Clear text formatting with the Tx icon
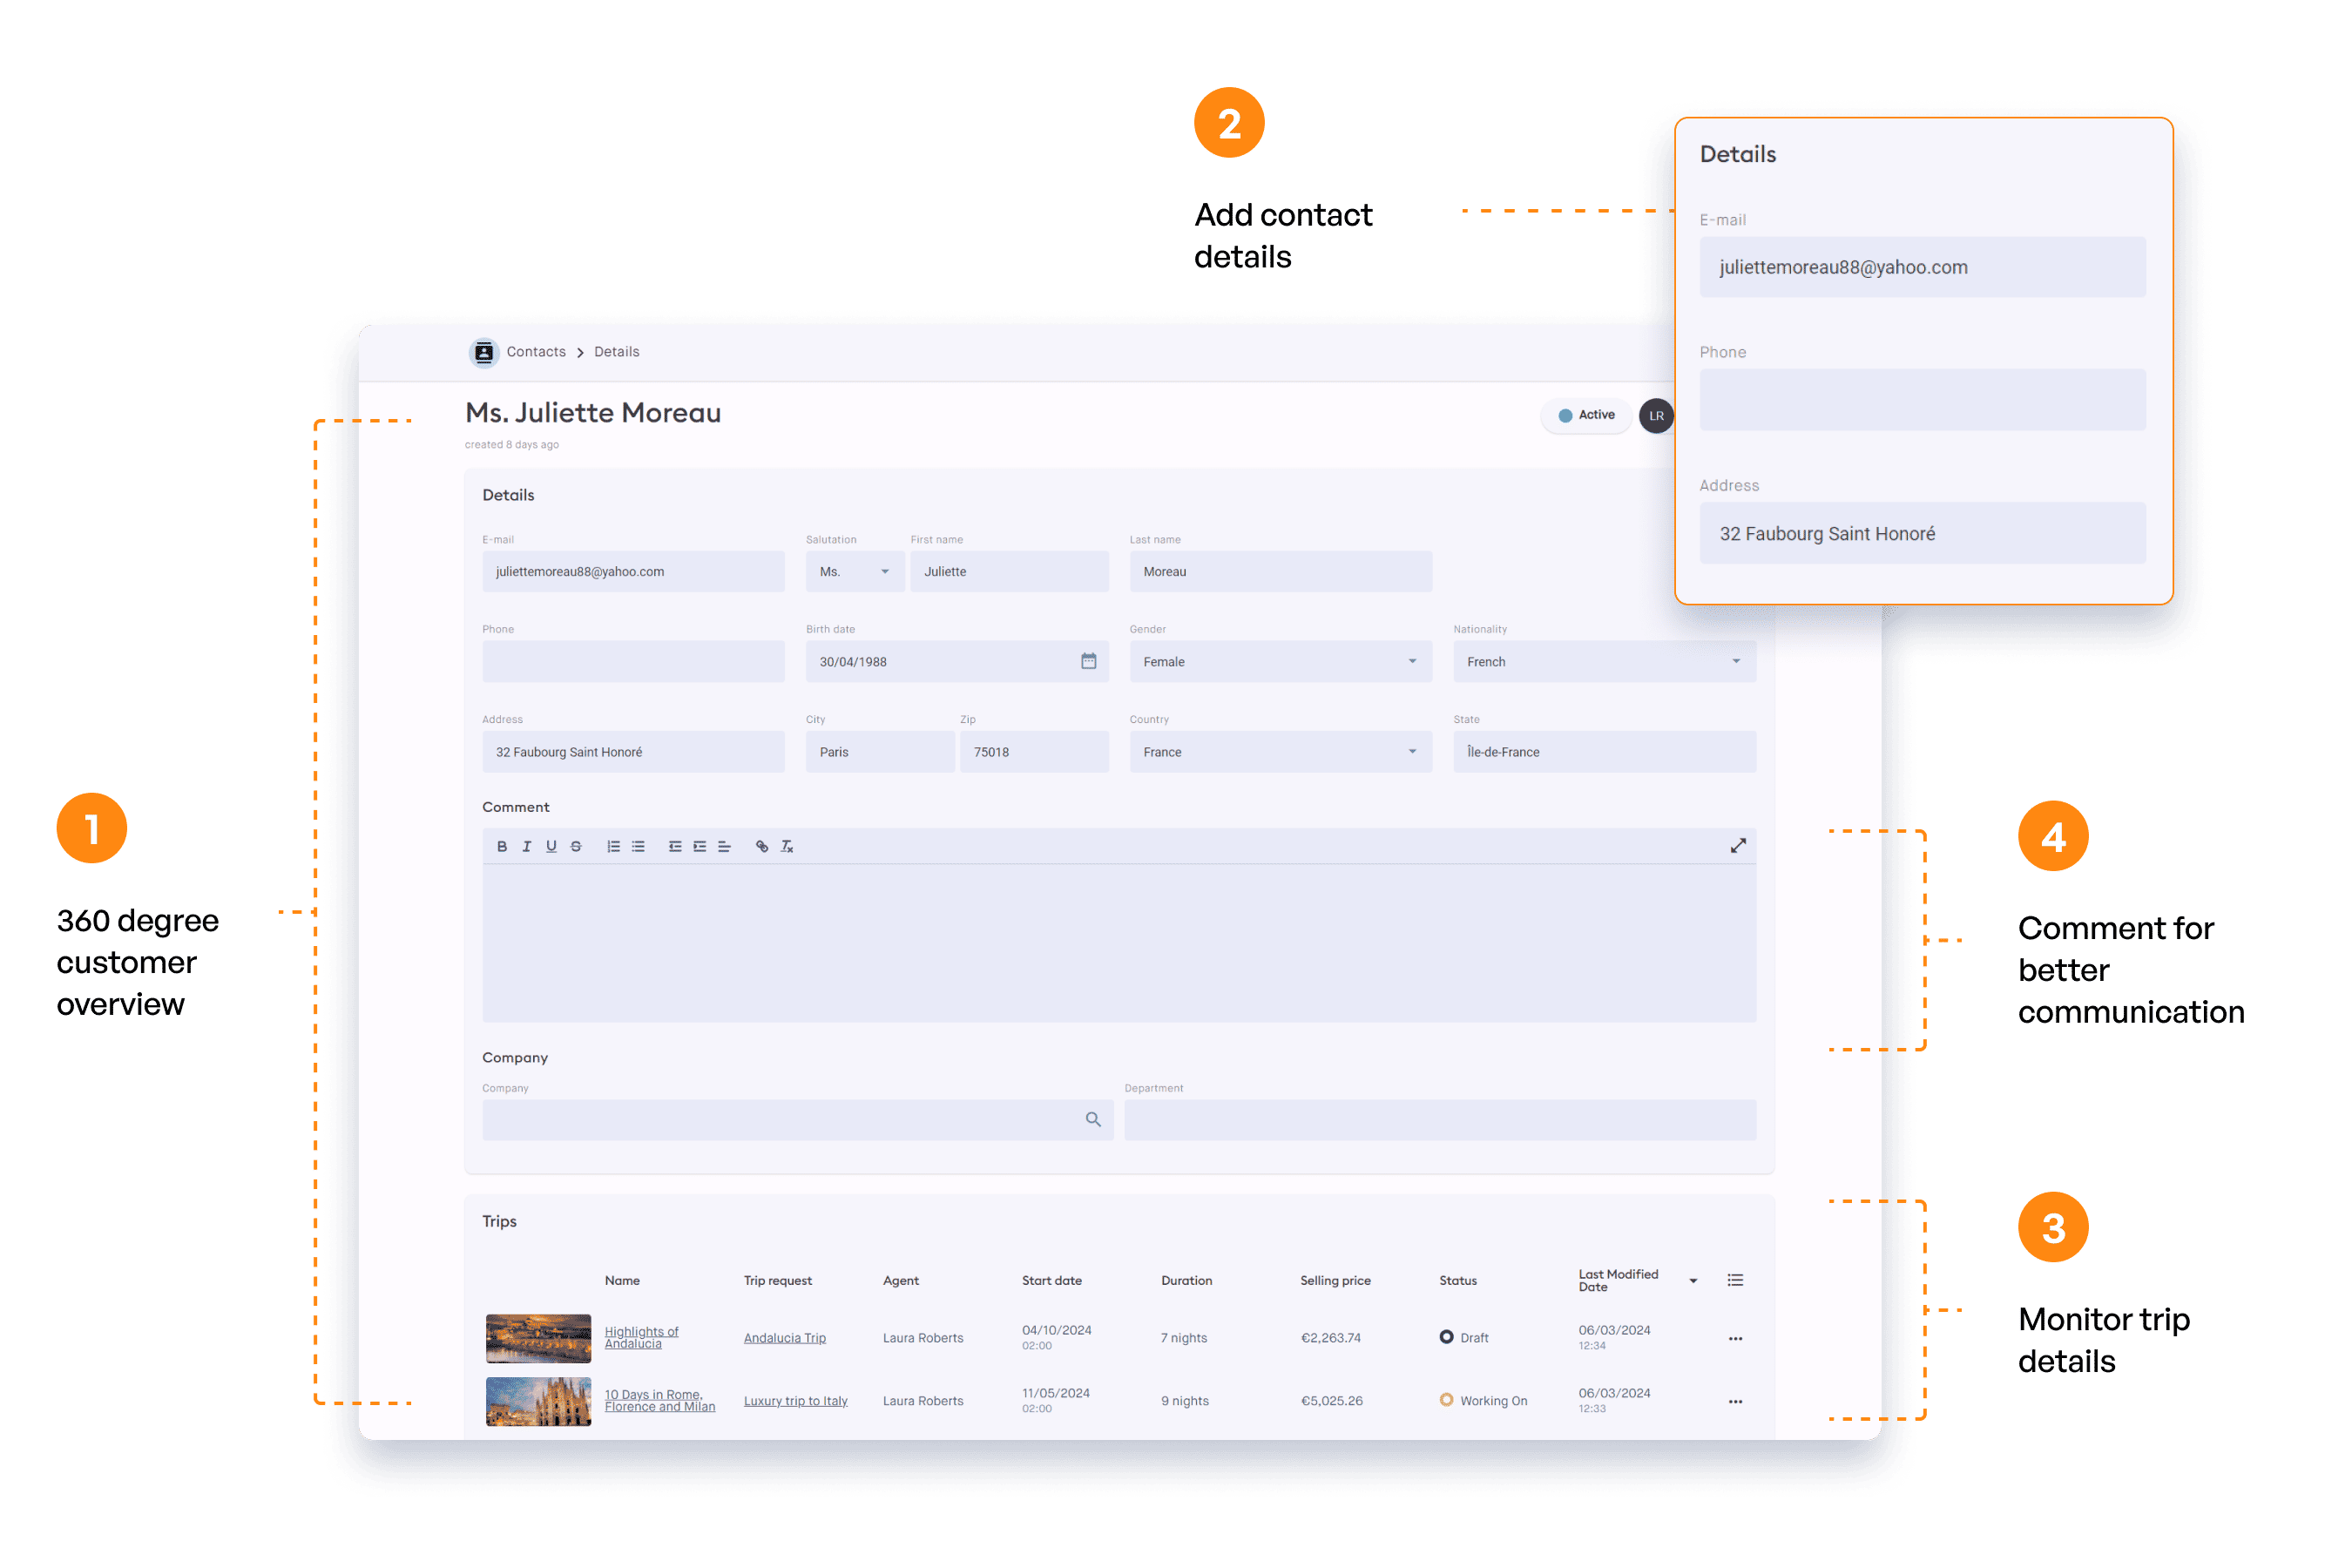This screenshot has width=2352, height=1568. (x=787, y=845)
